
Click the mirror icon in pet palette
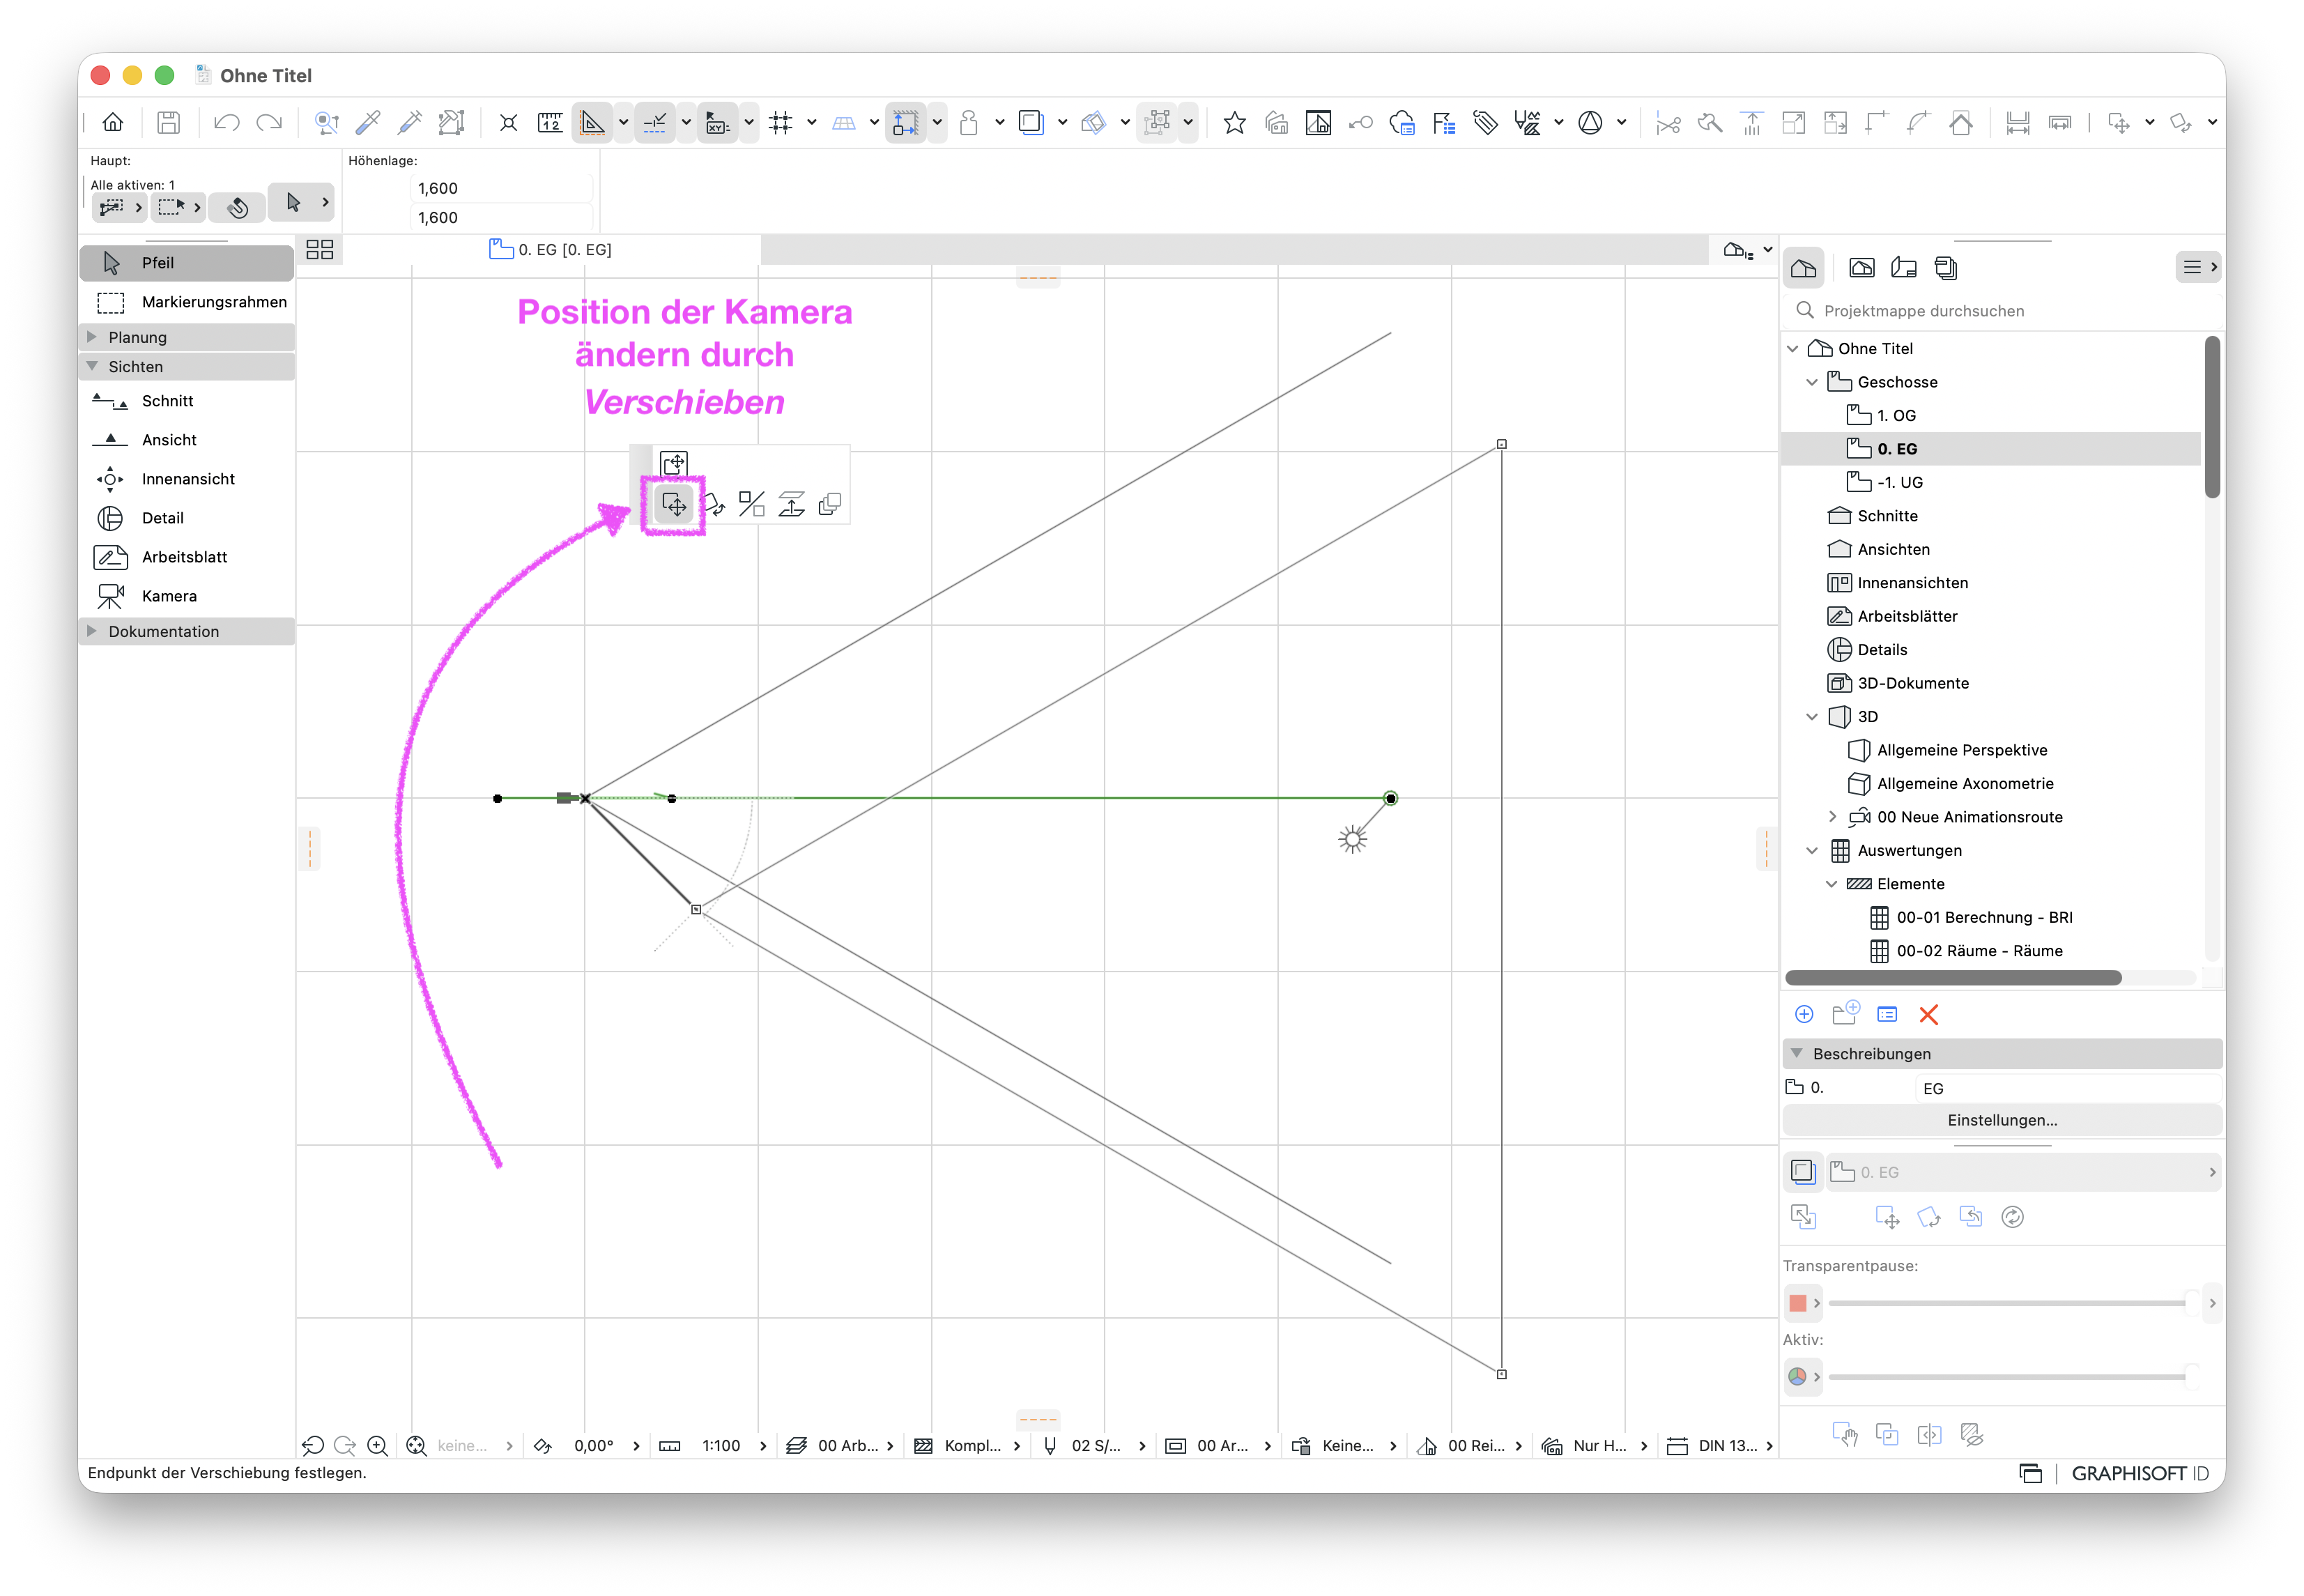752,504
